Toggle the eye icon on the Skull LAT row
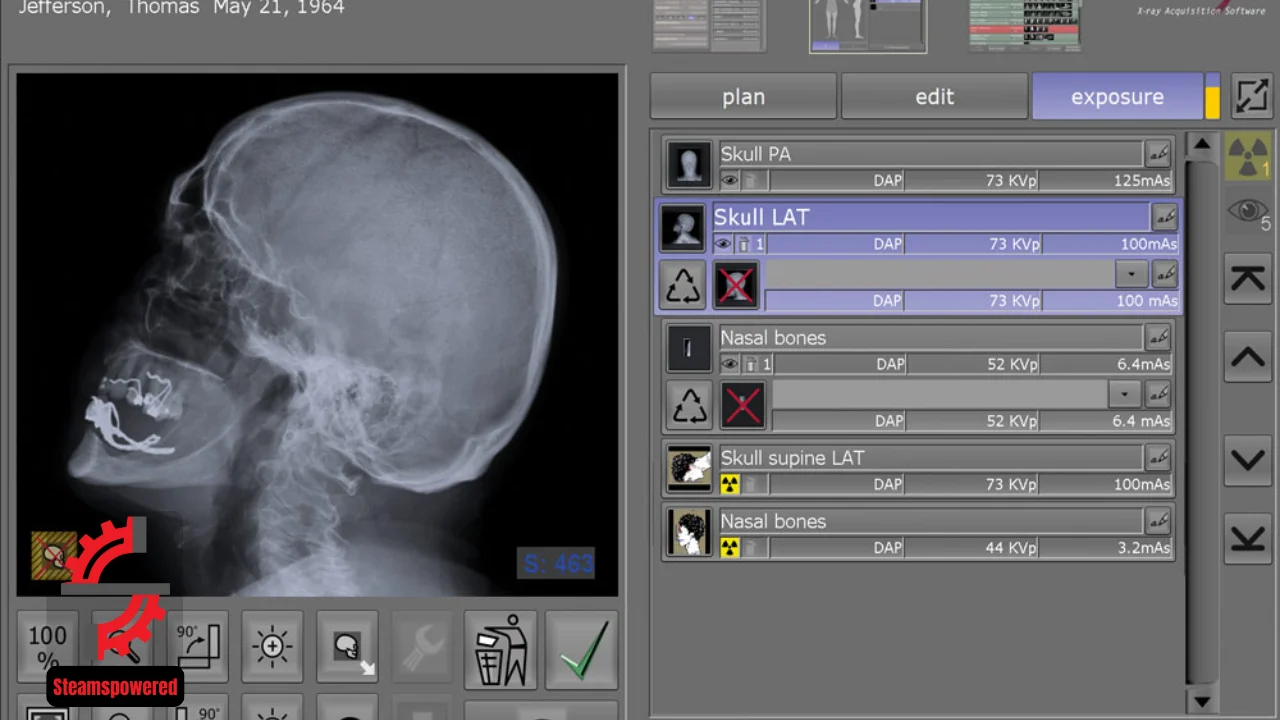The height and width of the screenshot is (720, 1280). coord(723,244)
